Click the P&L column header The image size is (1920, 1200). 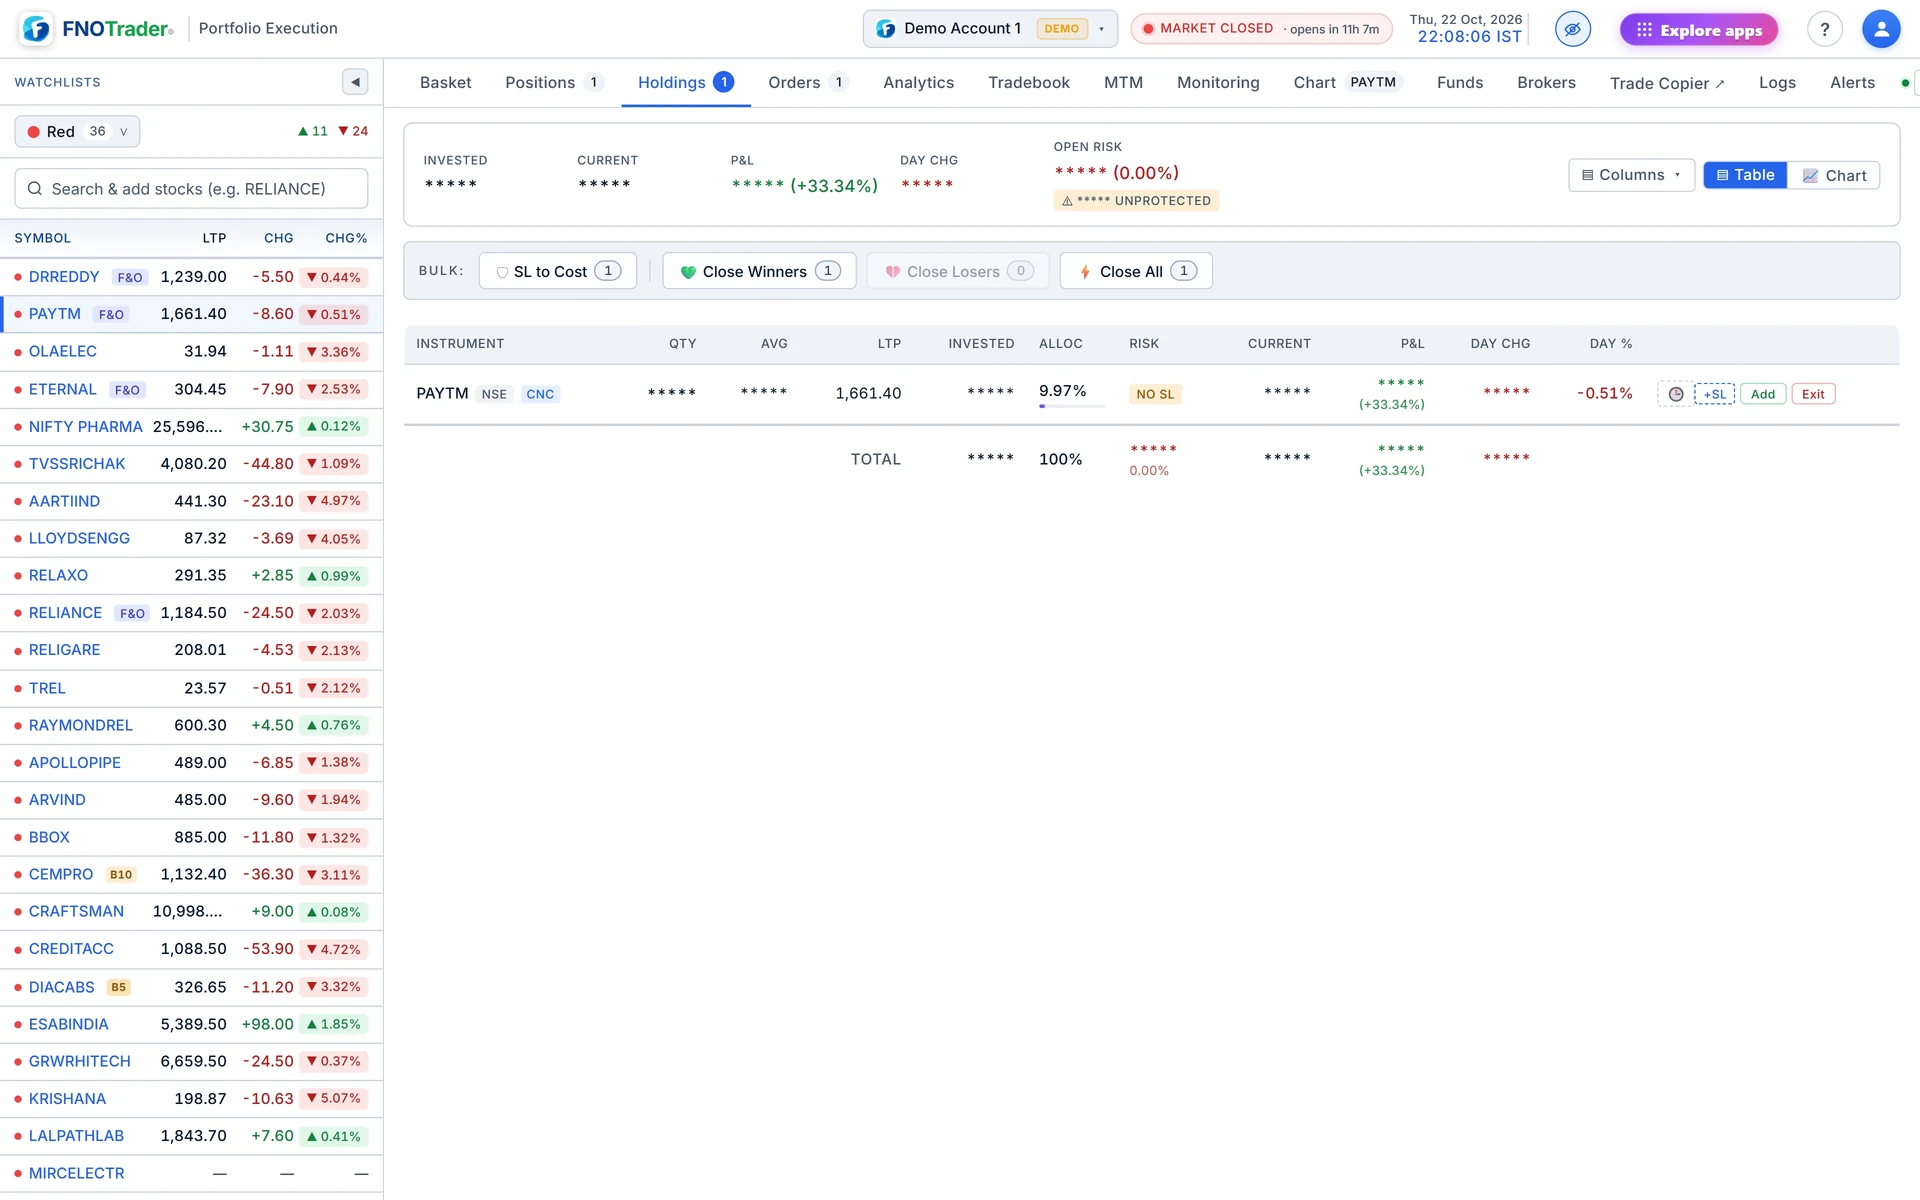pyautogui.click(x=1412, y=343)
